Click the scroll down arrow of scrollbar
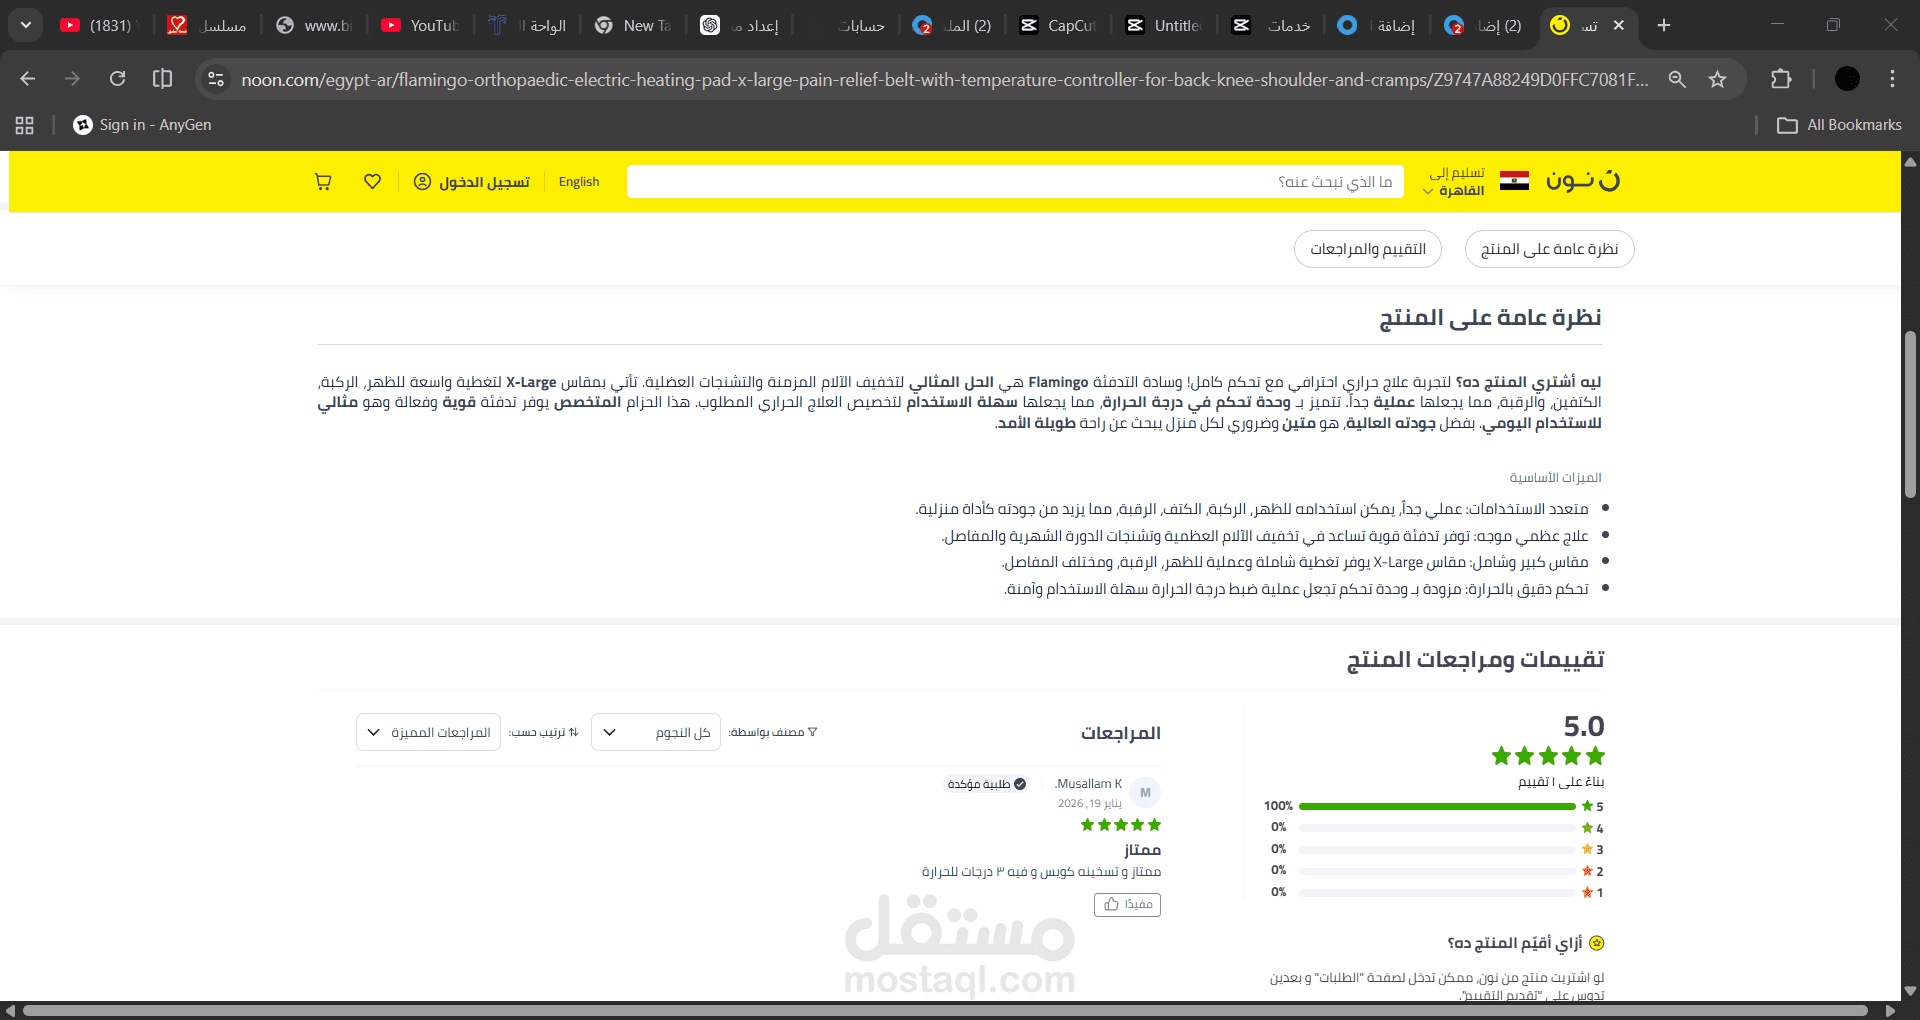1920x1020 pixels. coord(1910,992)
